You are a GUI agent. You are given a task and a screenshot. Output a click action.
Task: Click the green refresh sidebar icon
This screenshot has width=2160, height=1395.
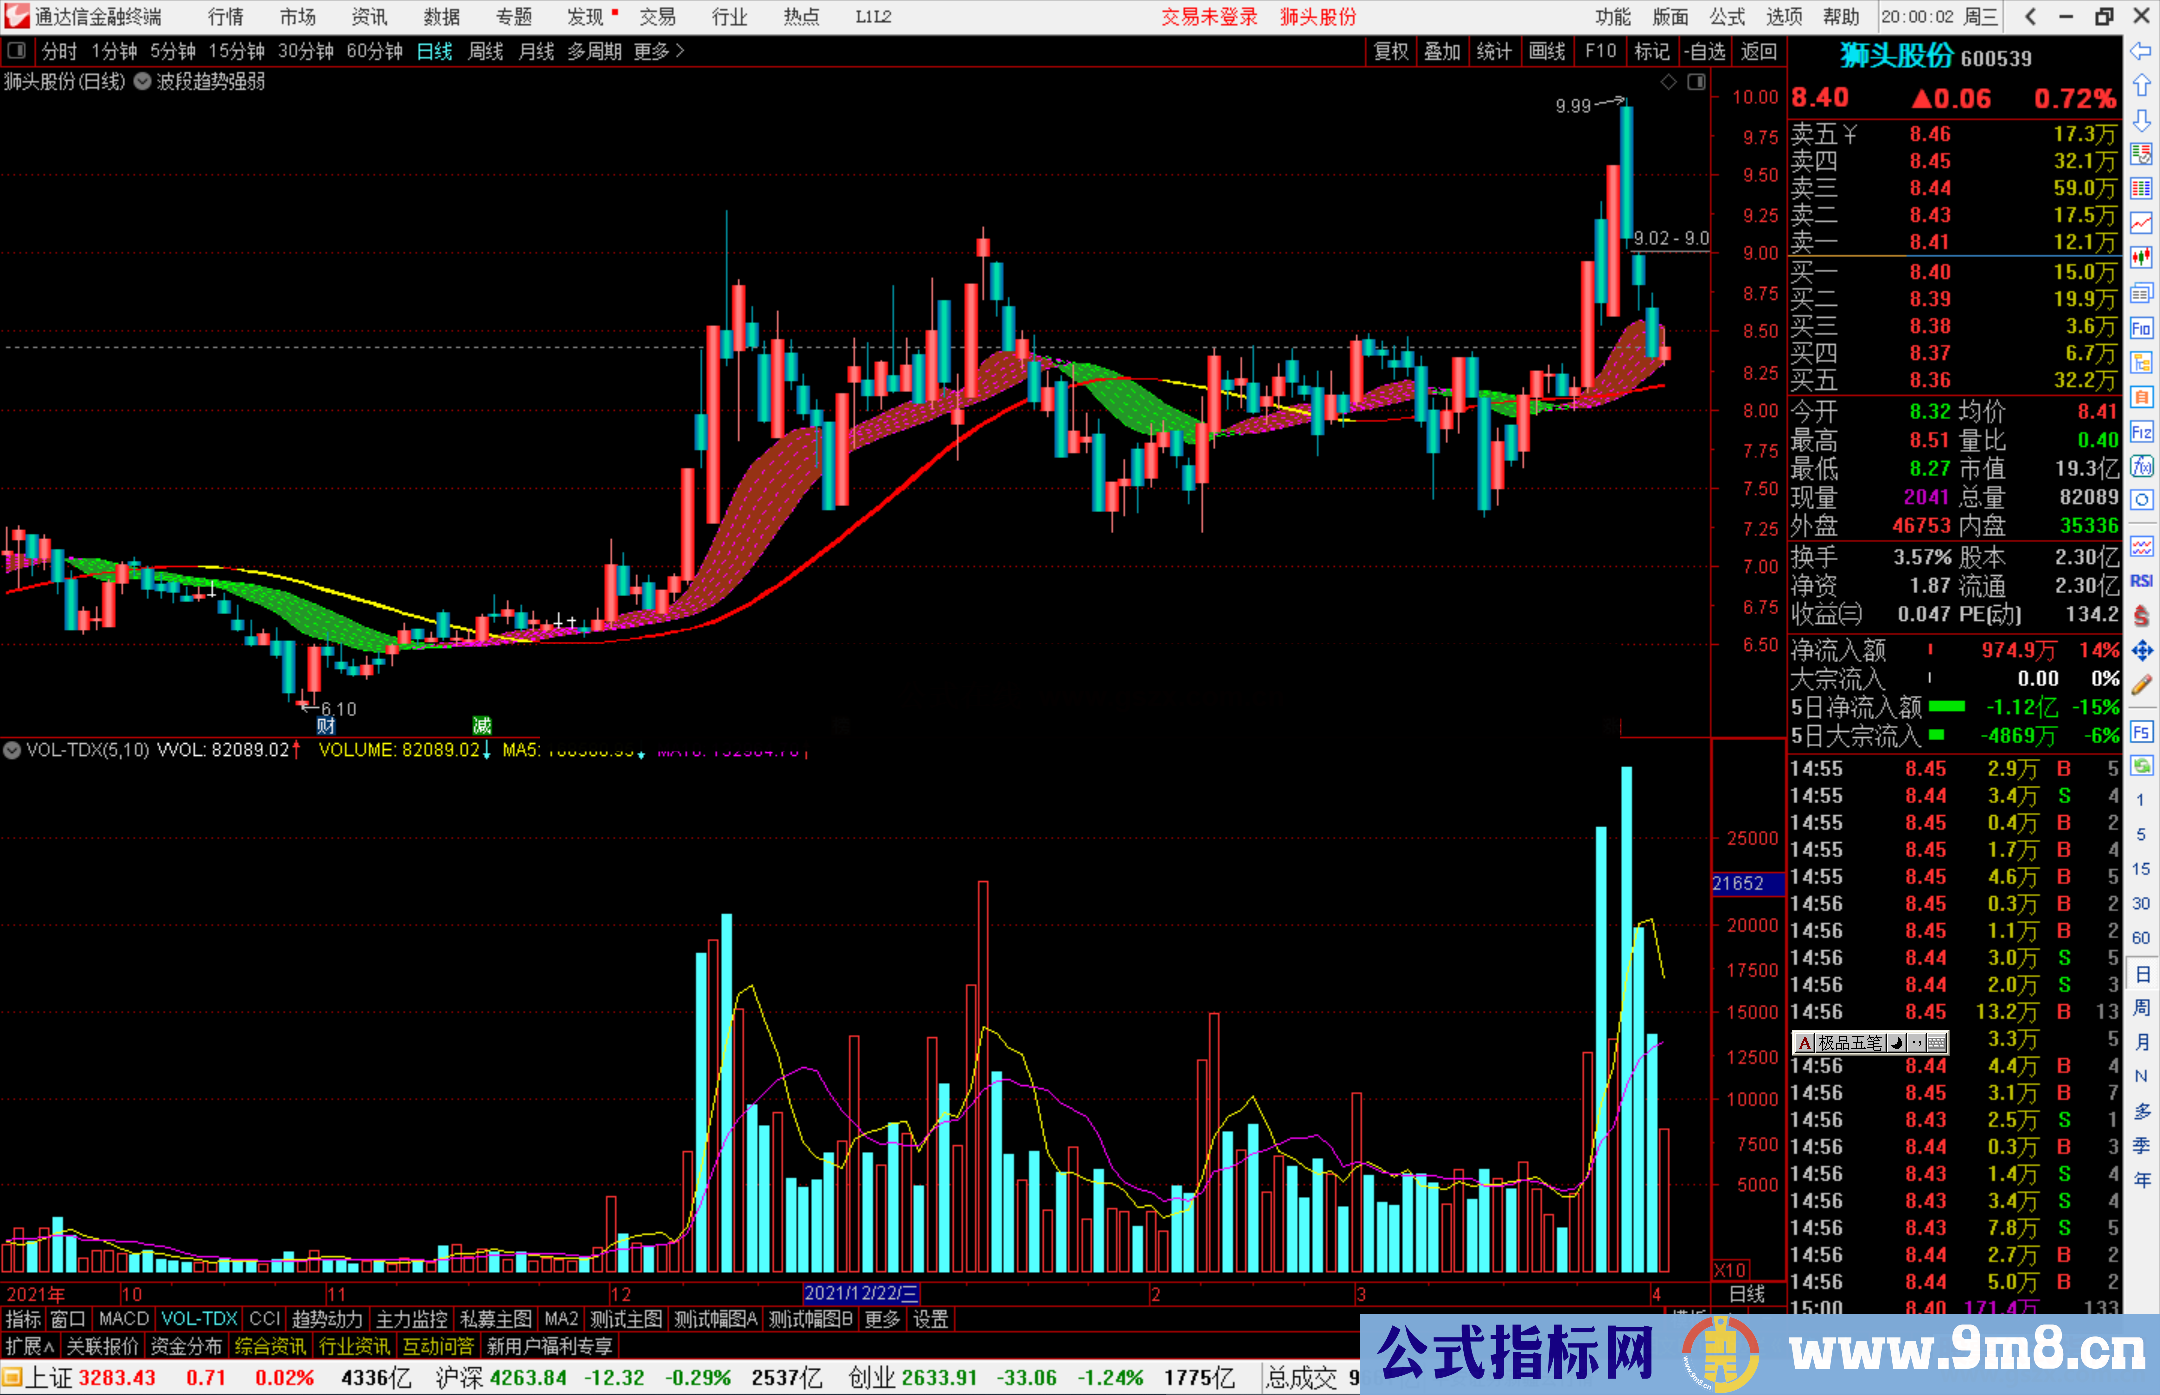click(x=2140, y=766)
